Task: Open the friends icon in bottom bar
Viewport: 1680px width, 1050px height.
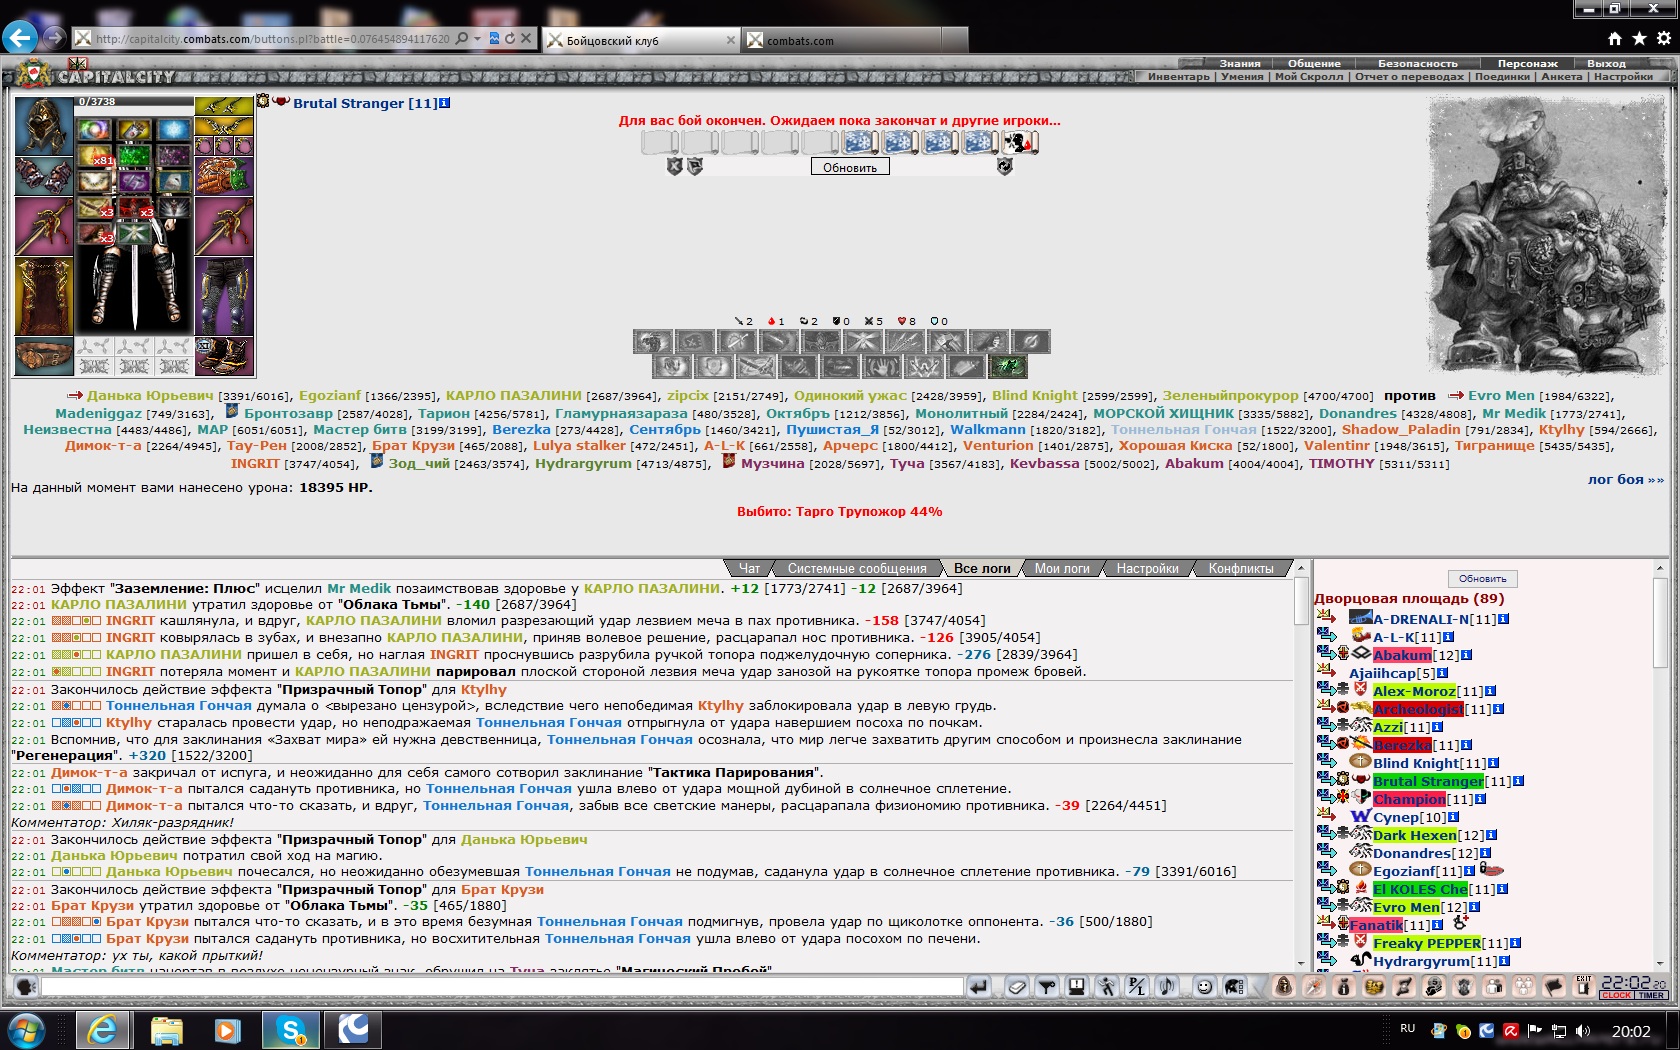Action: click(1494, 987)
